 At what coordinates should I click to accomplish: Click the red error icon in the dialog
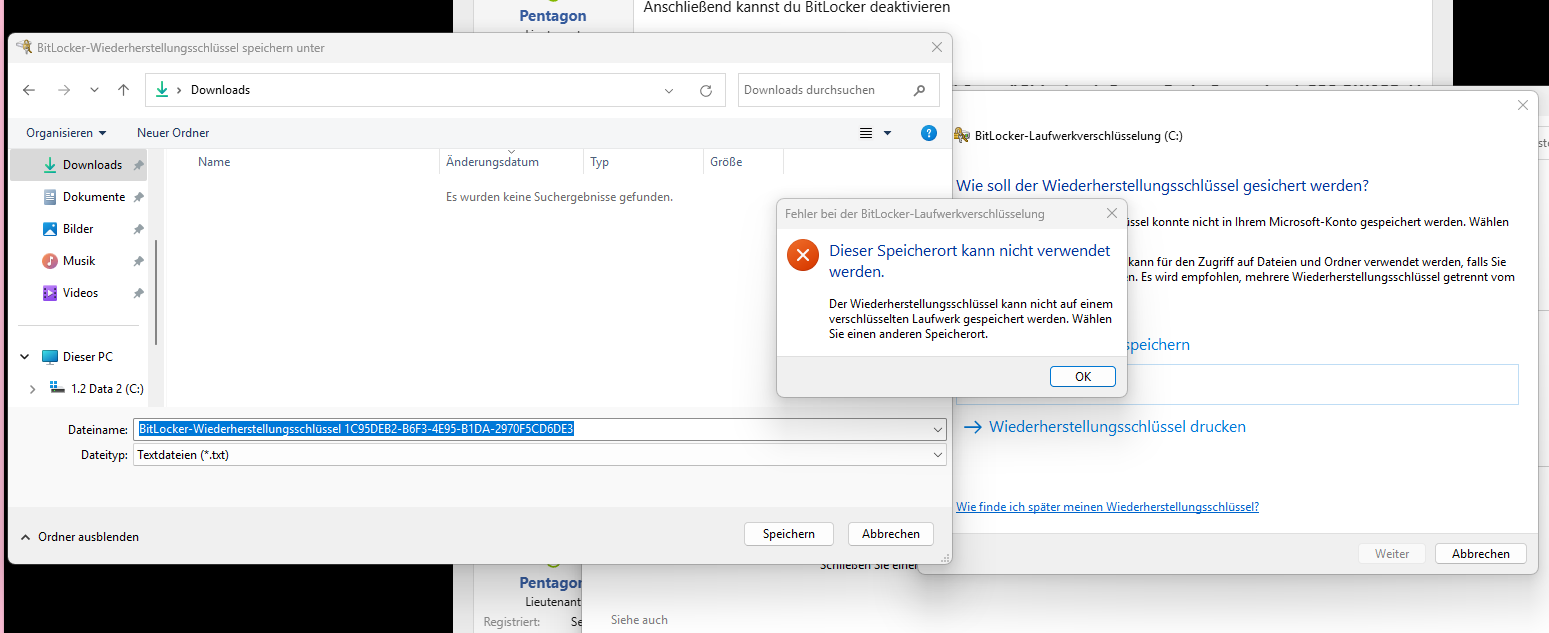802,255
